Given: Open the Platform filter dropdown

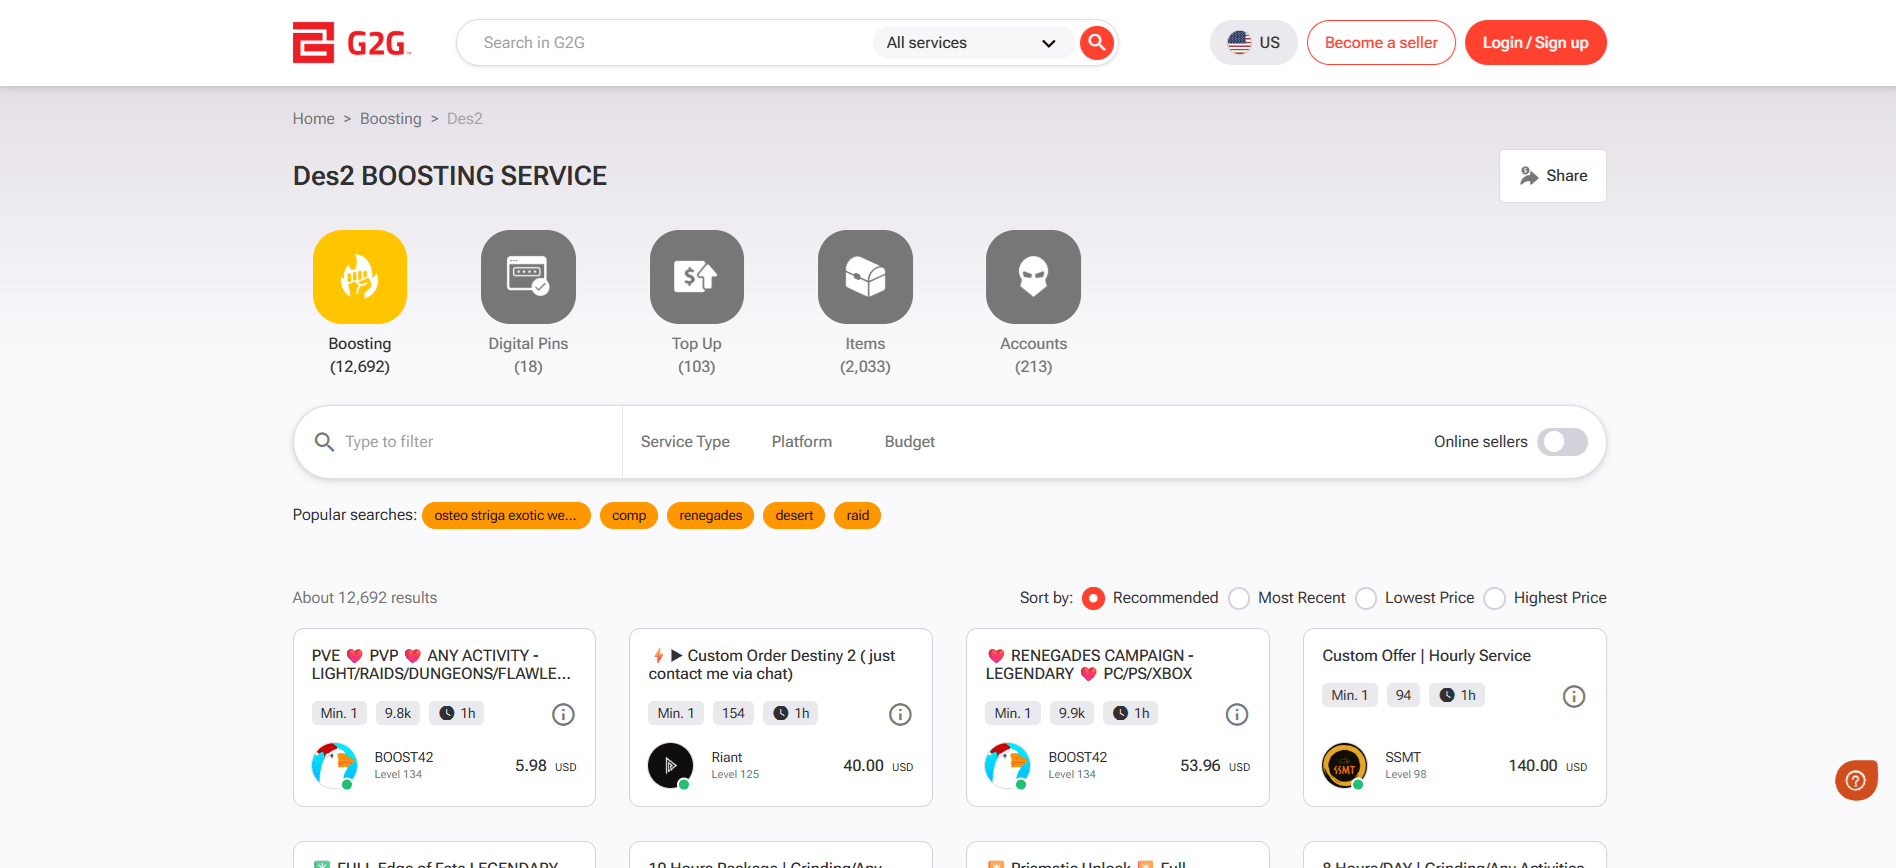Looking at the screenshot, I should [801, 442].
